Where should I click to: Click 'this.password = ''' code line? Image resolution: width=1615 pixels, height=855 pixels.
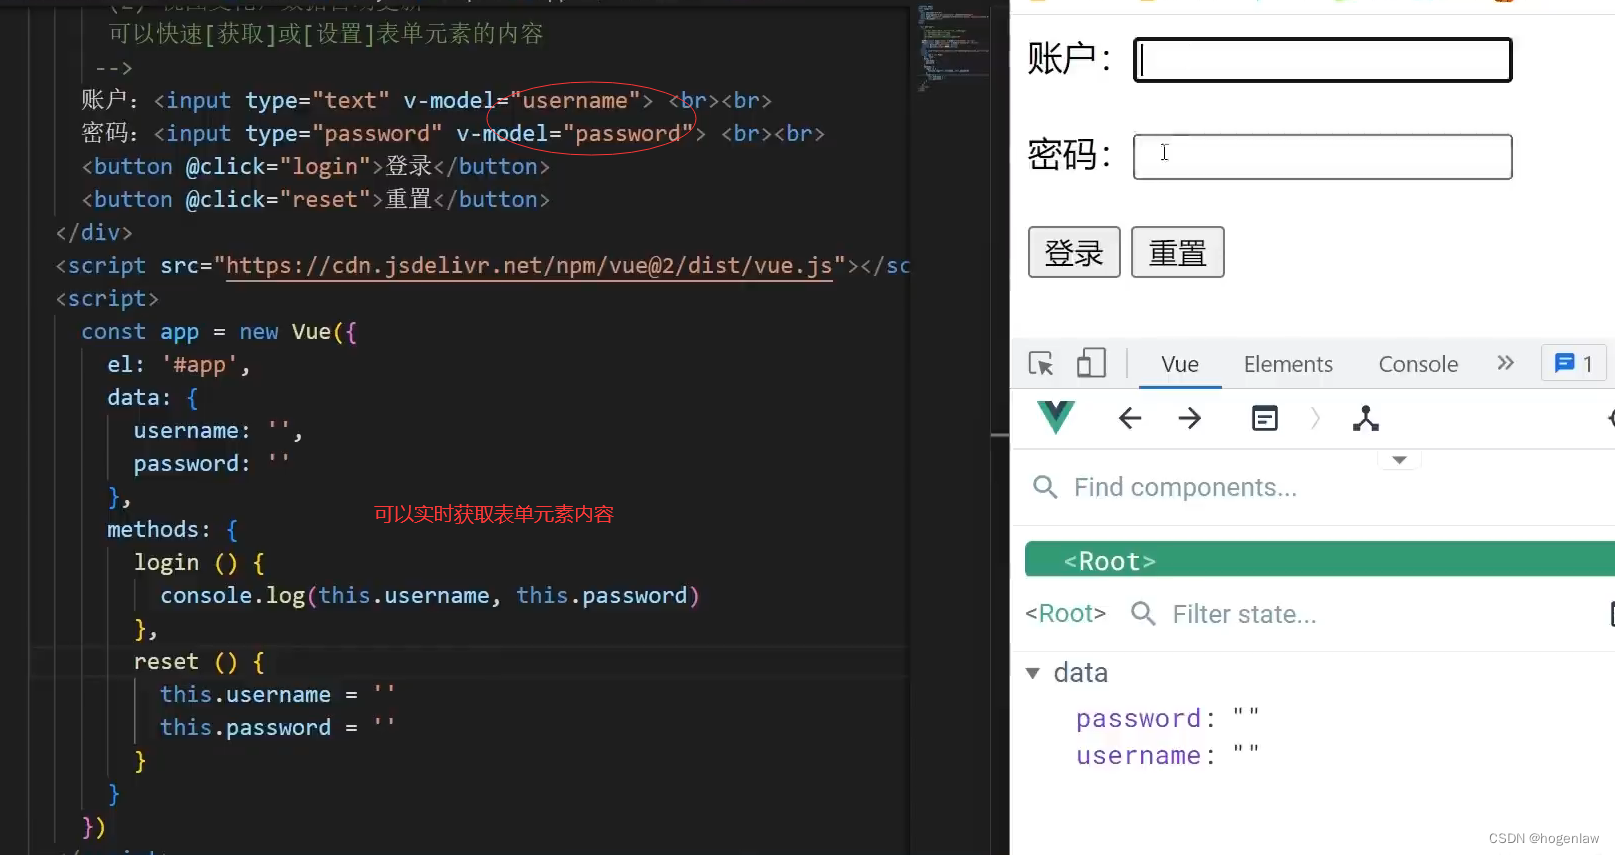tap(278, 727)
